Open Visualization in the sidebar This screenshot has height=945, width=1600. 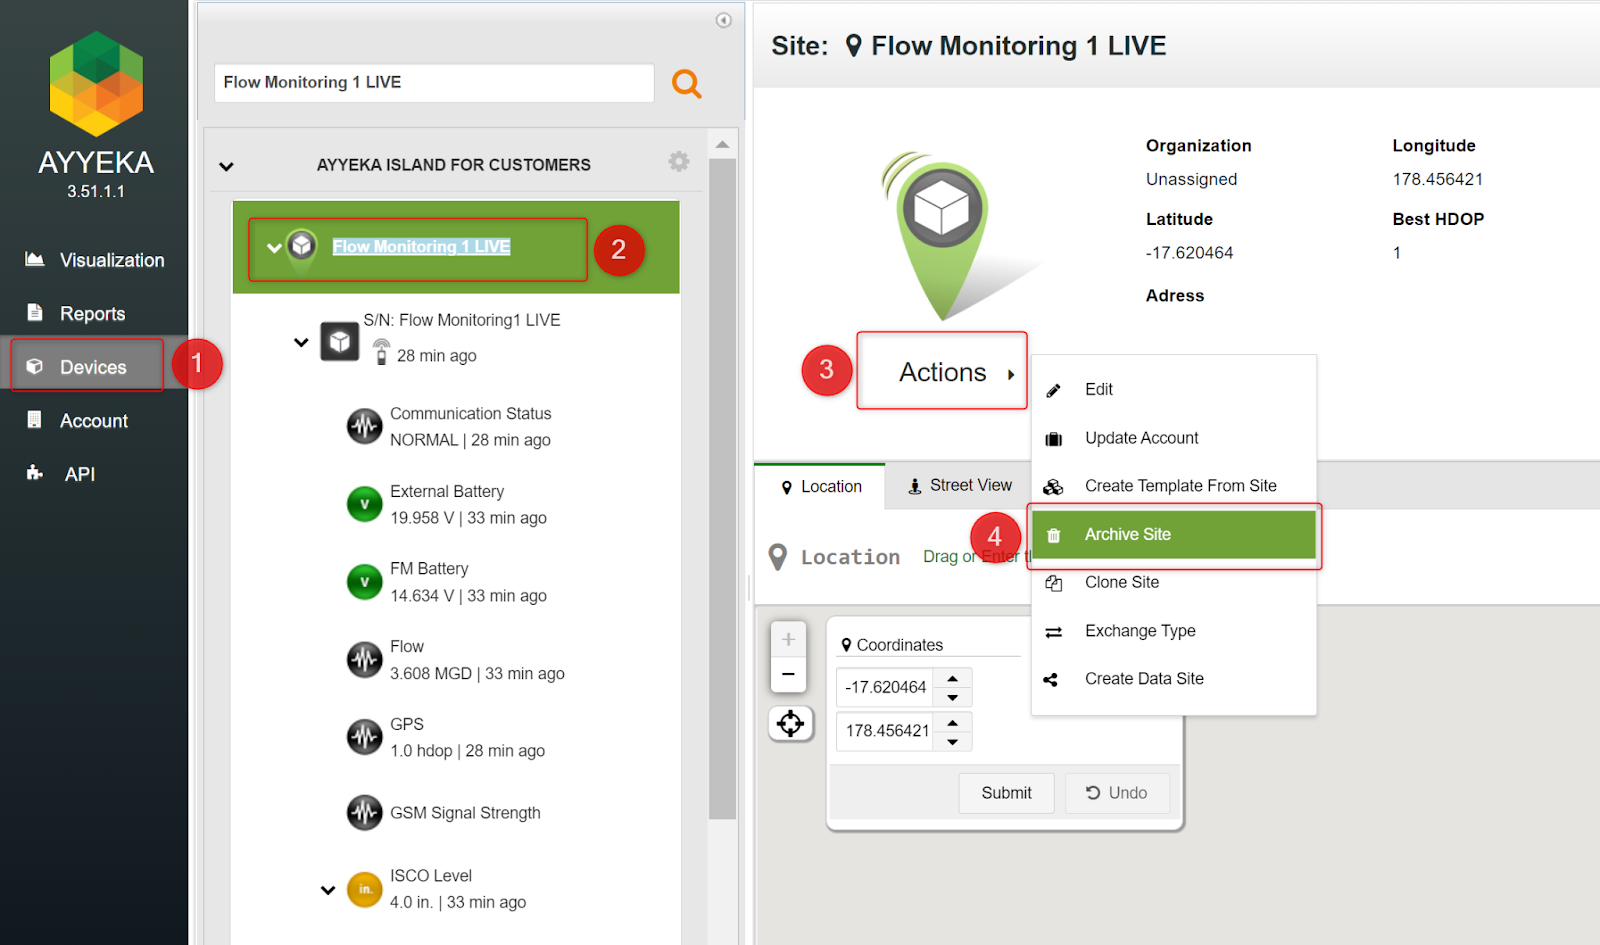[x=94, y=260]
